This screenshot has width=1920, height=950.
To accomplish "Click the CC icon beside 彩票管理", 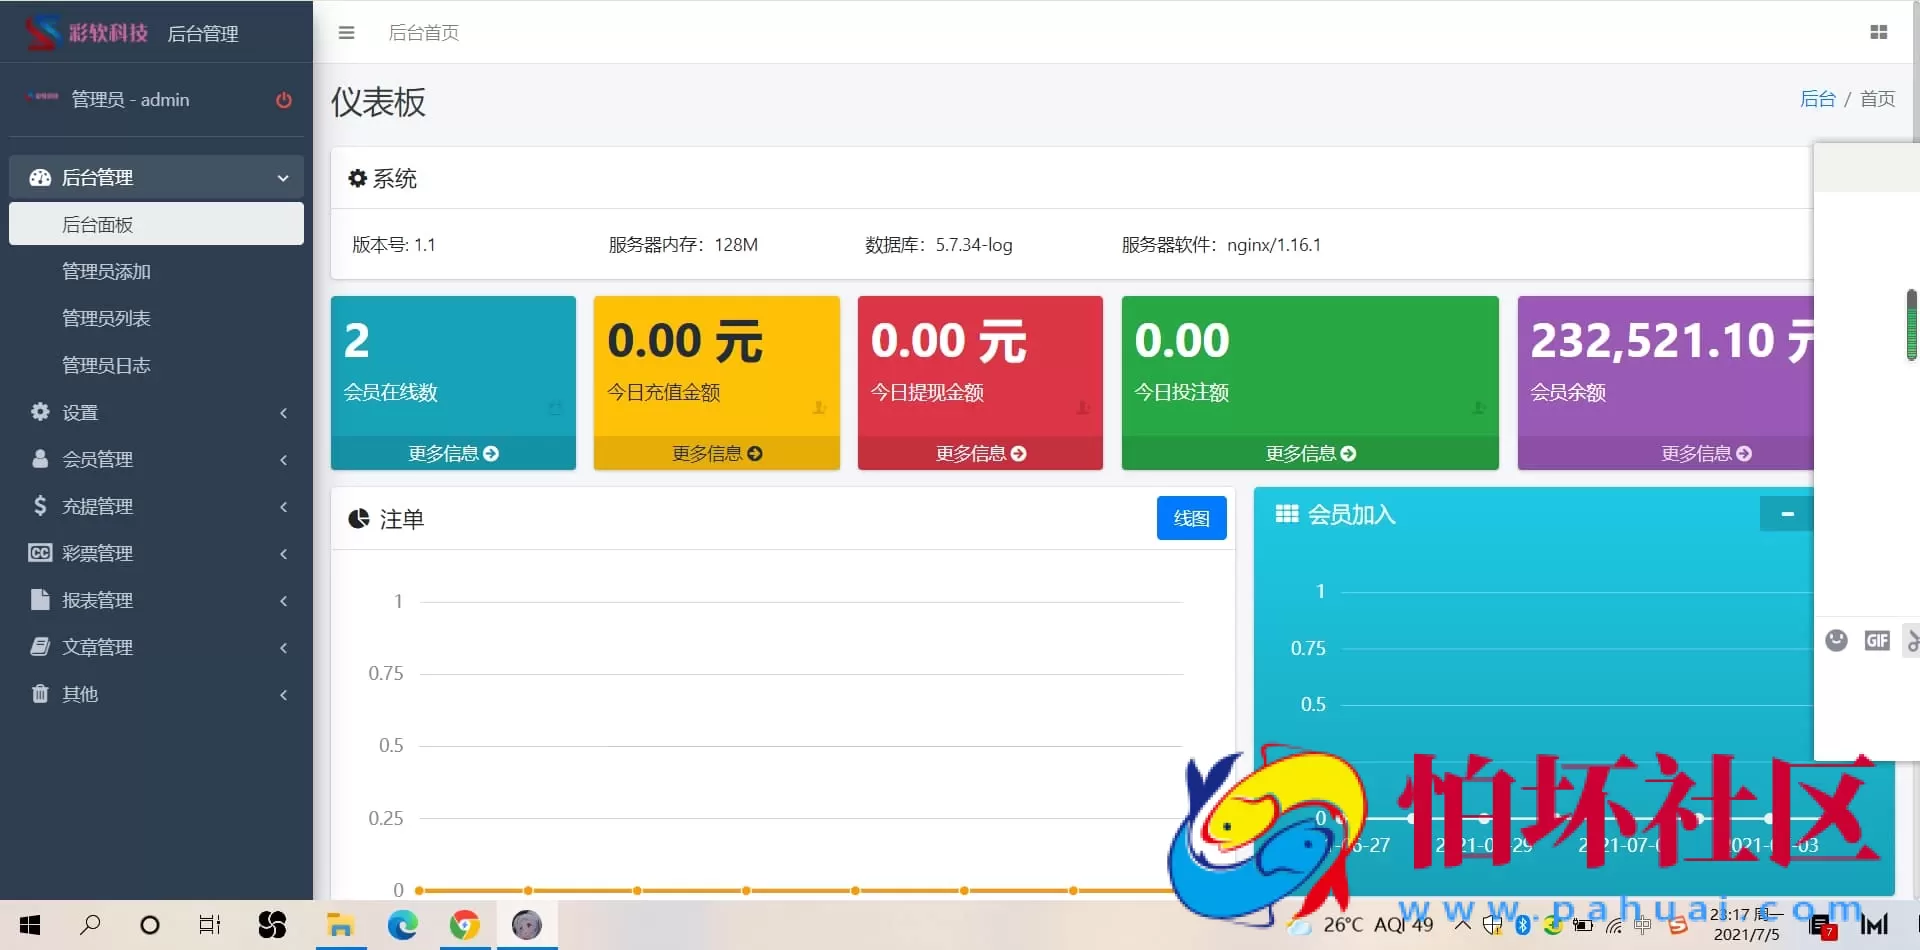I will click(x=39, y=553).
